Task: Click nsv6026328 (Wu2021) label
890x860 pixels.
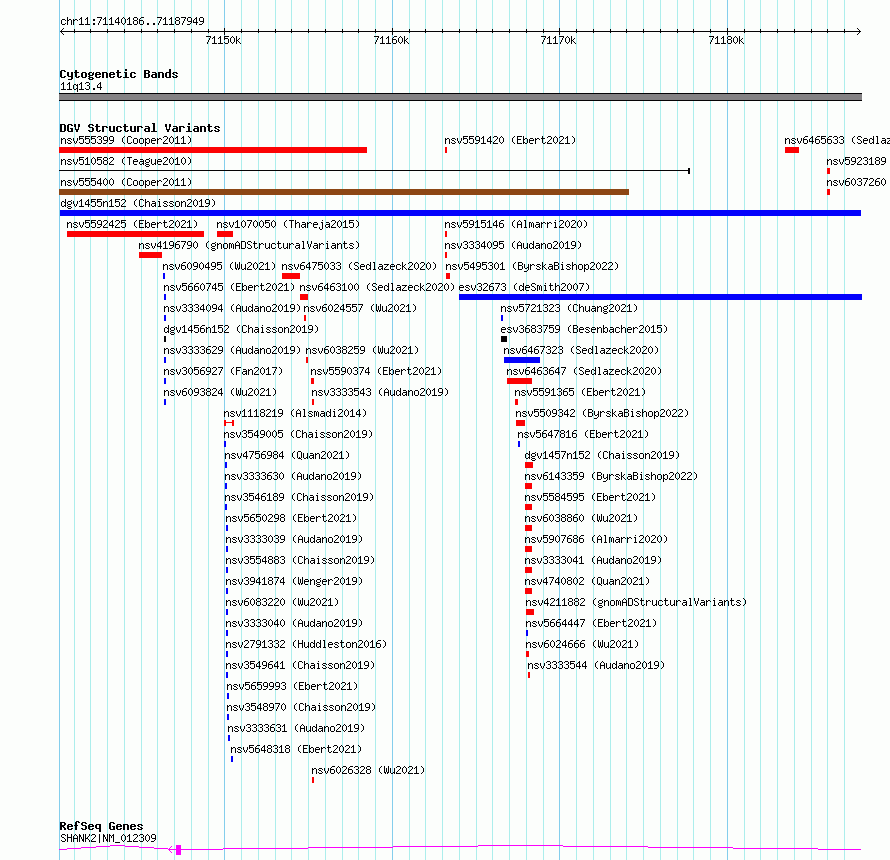Action: [x=368, y=770]
